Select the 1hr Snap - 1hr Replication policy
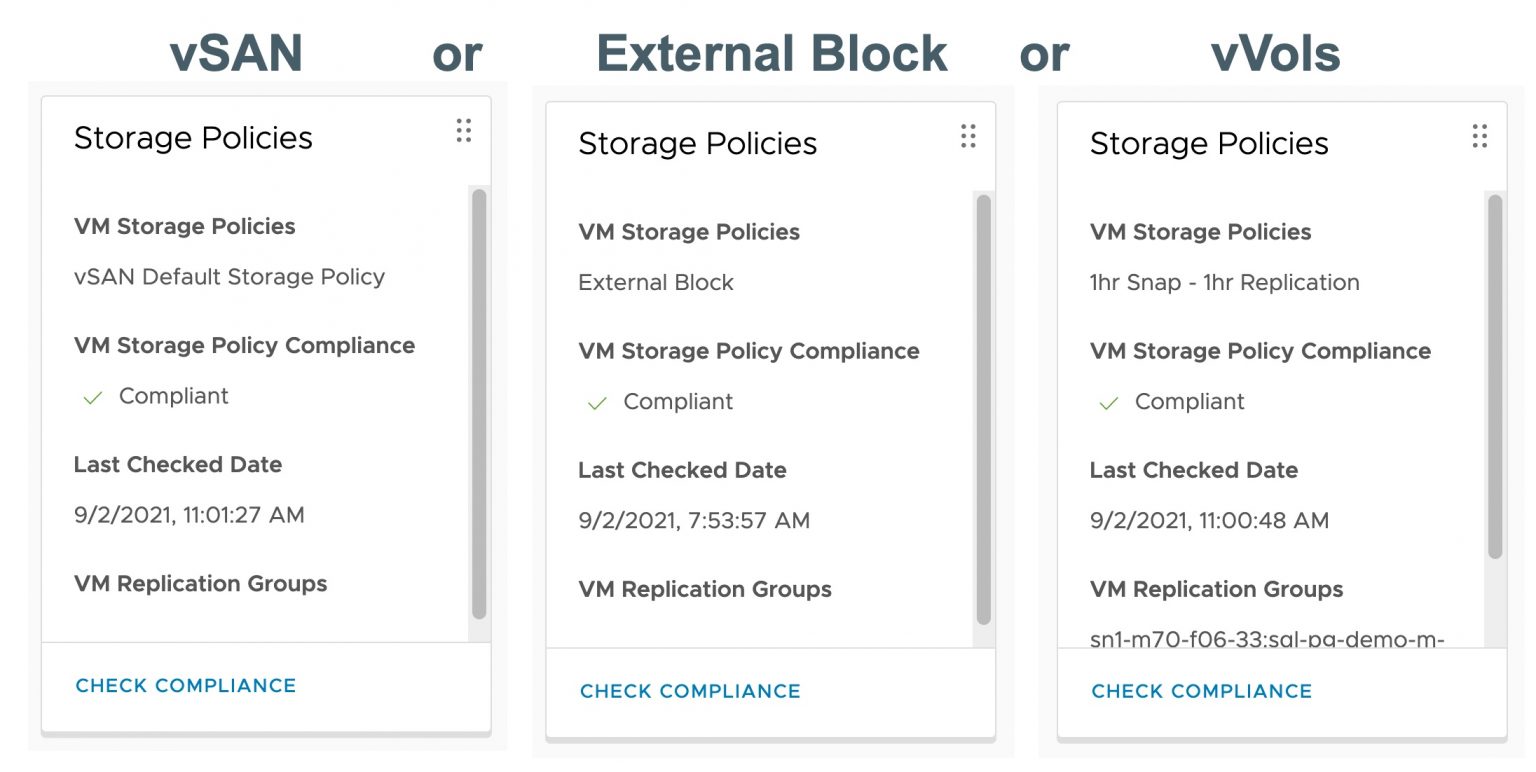 (x=1224, y=283)
